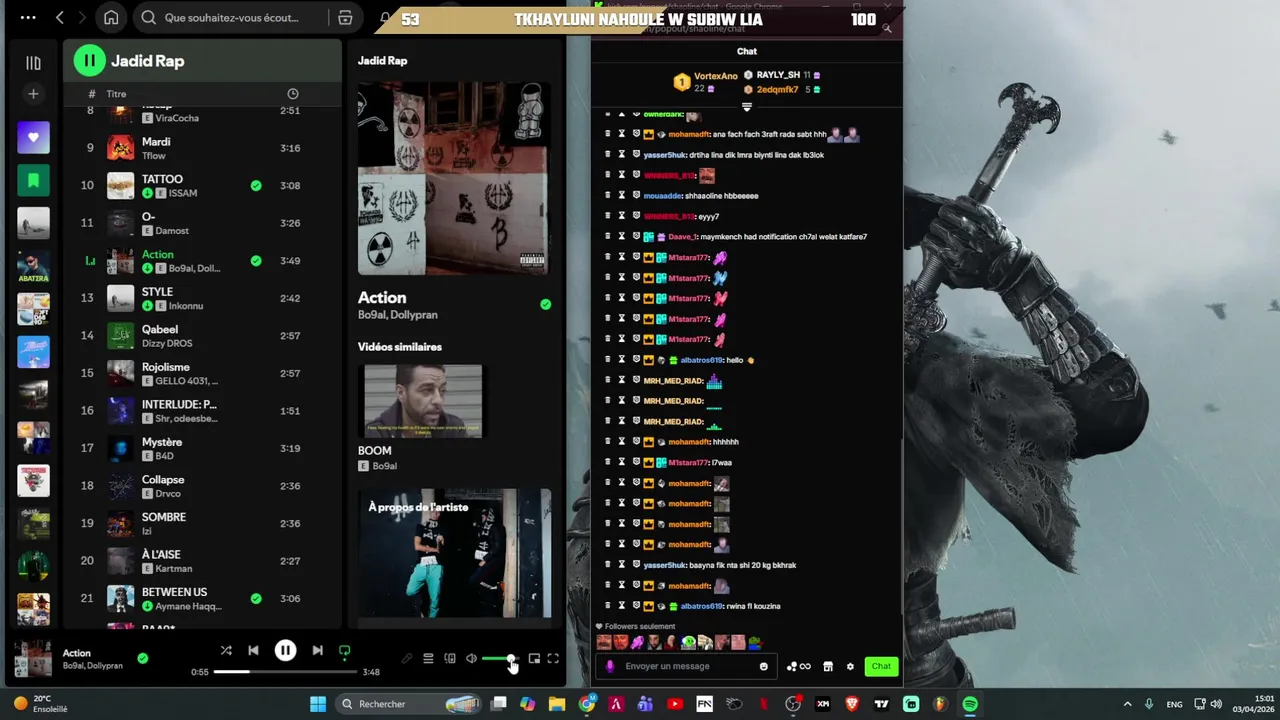
Task: Open the Spotify three-dots menu
Action: (28, 18)
